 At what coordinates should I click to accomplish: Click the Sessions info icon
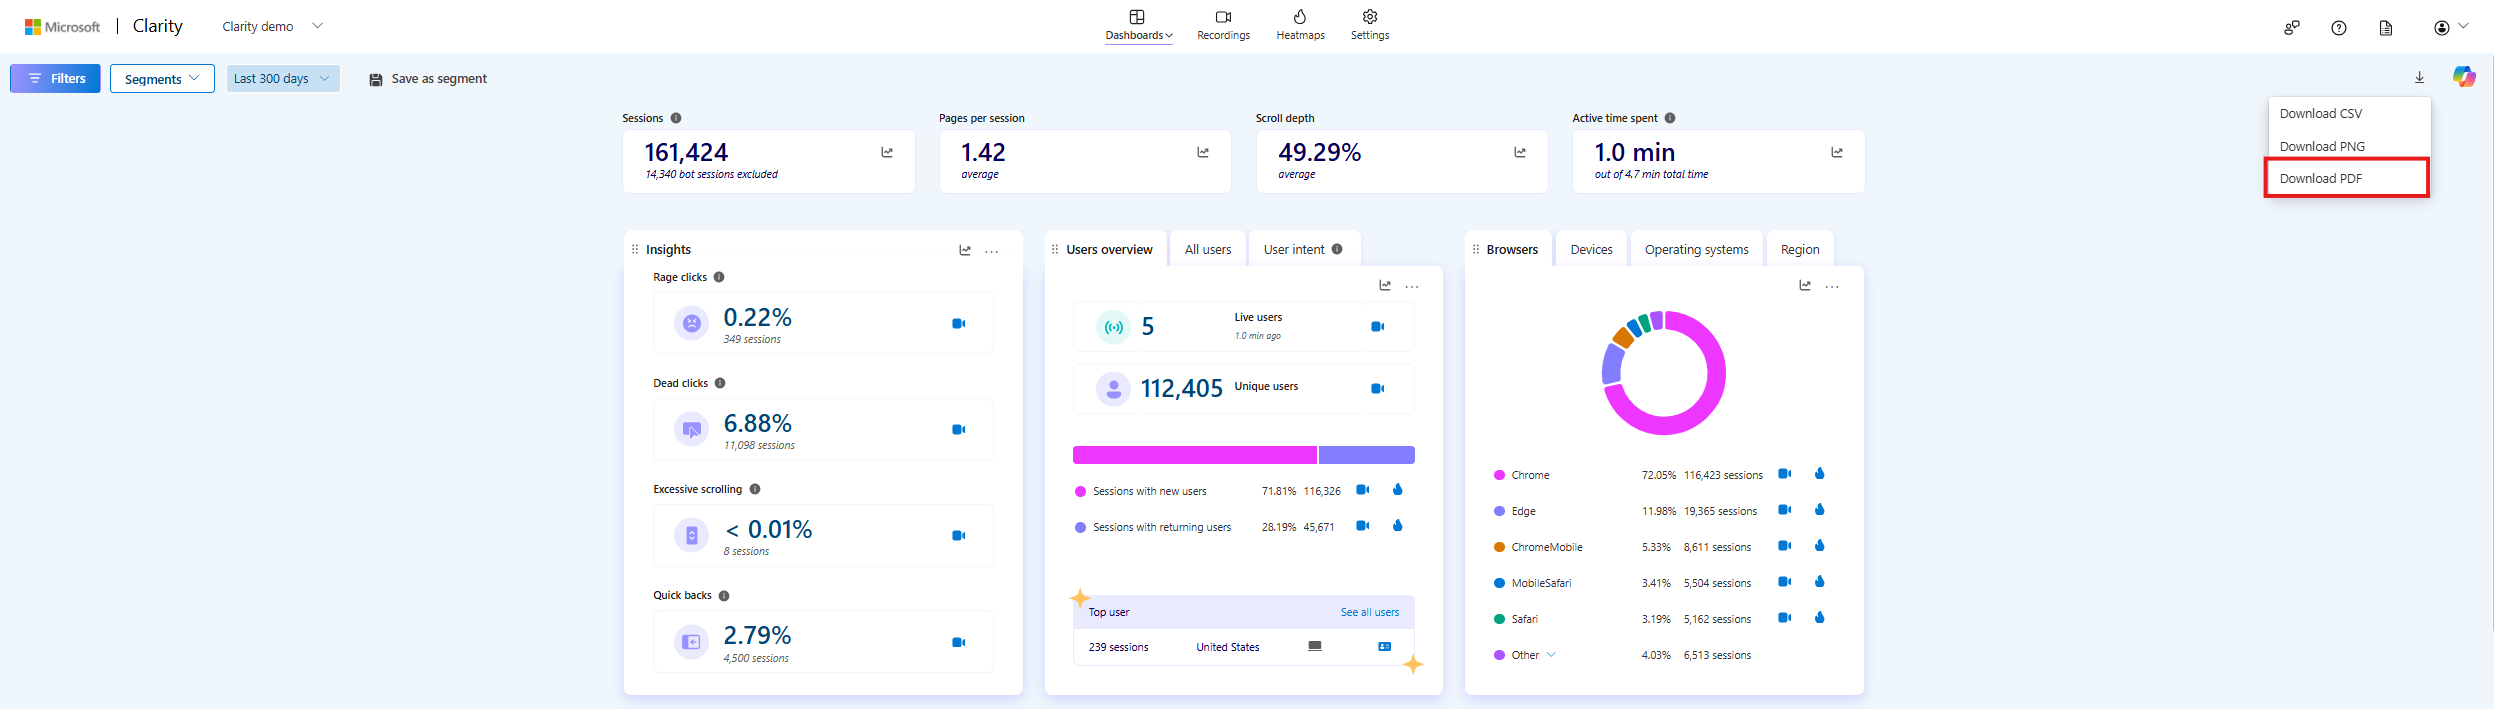pyautogui.click(x=676, y=118)
